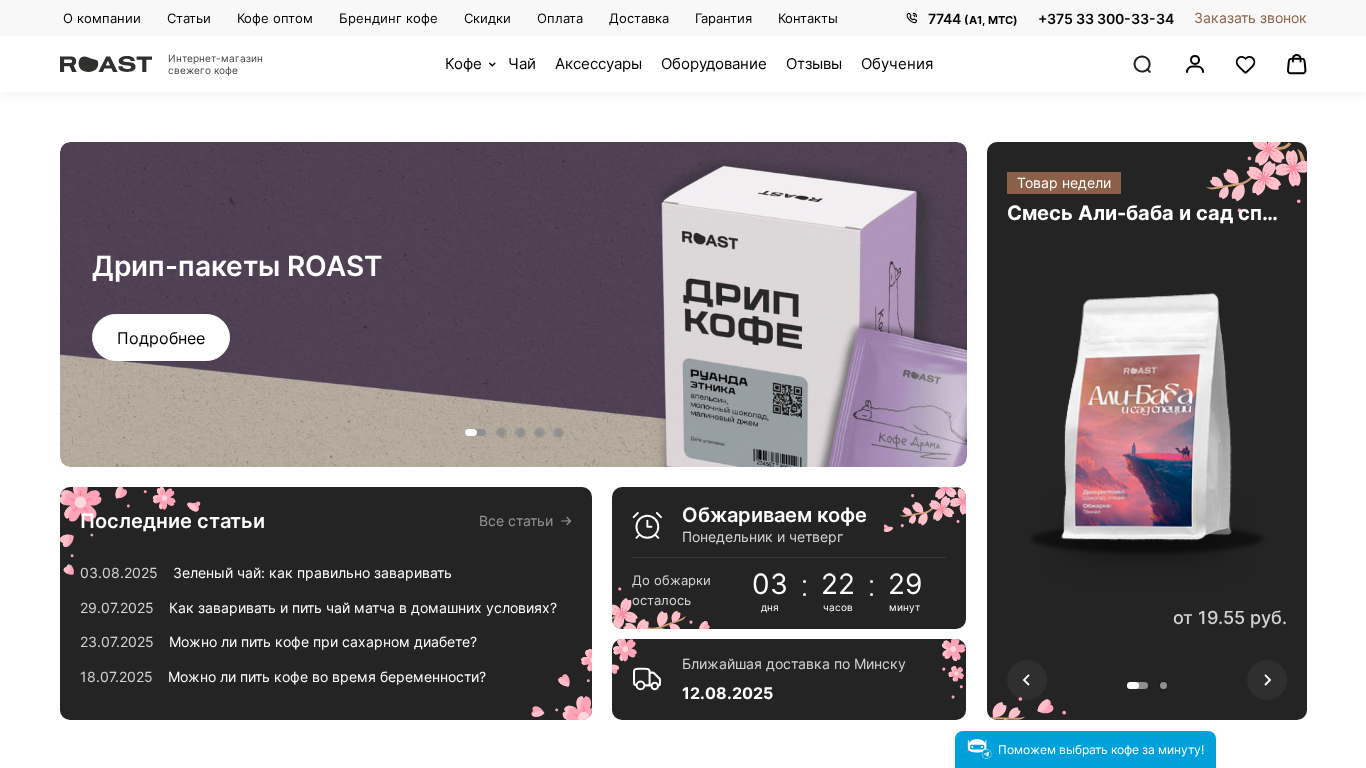Open the search icon in header
The image size is (1366, 768).
1142,64
